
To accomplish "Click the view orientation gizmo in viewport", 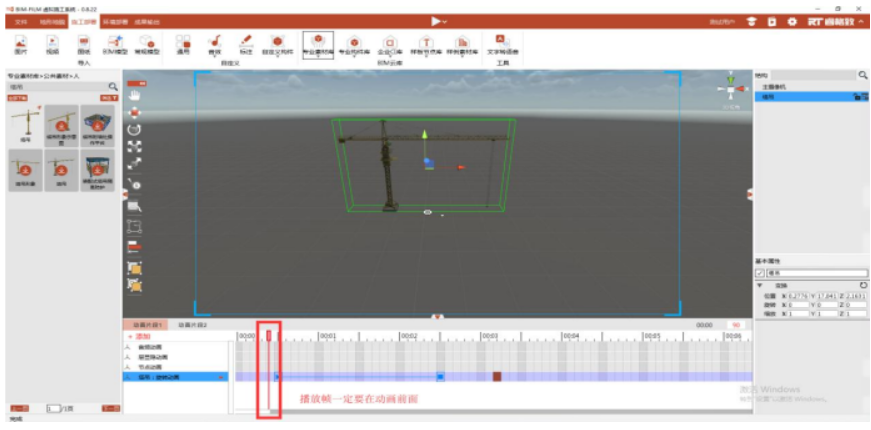I will tap(730, 88).
